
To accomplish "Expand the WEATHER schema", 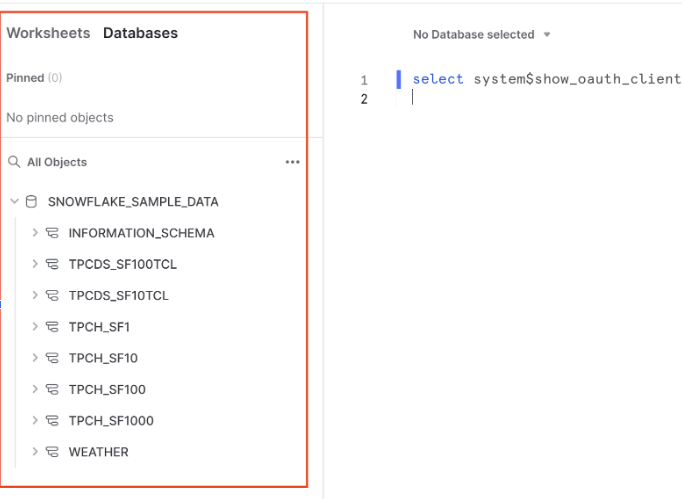I will tap(35, 452).
